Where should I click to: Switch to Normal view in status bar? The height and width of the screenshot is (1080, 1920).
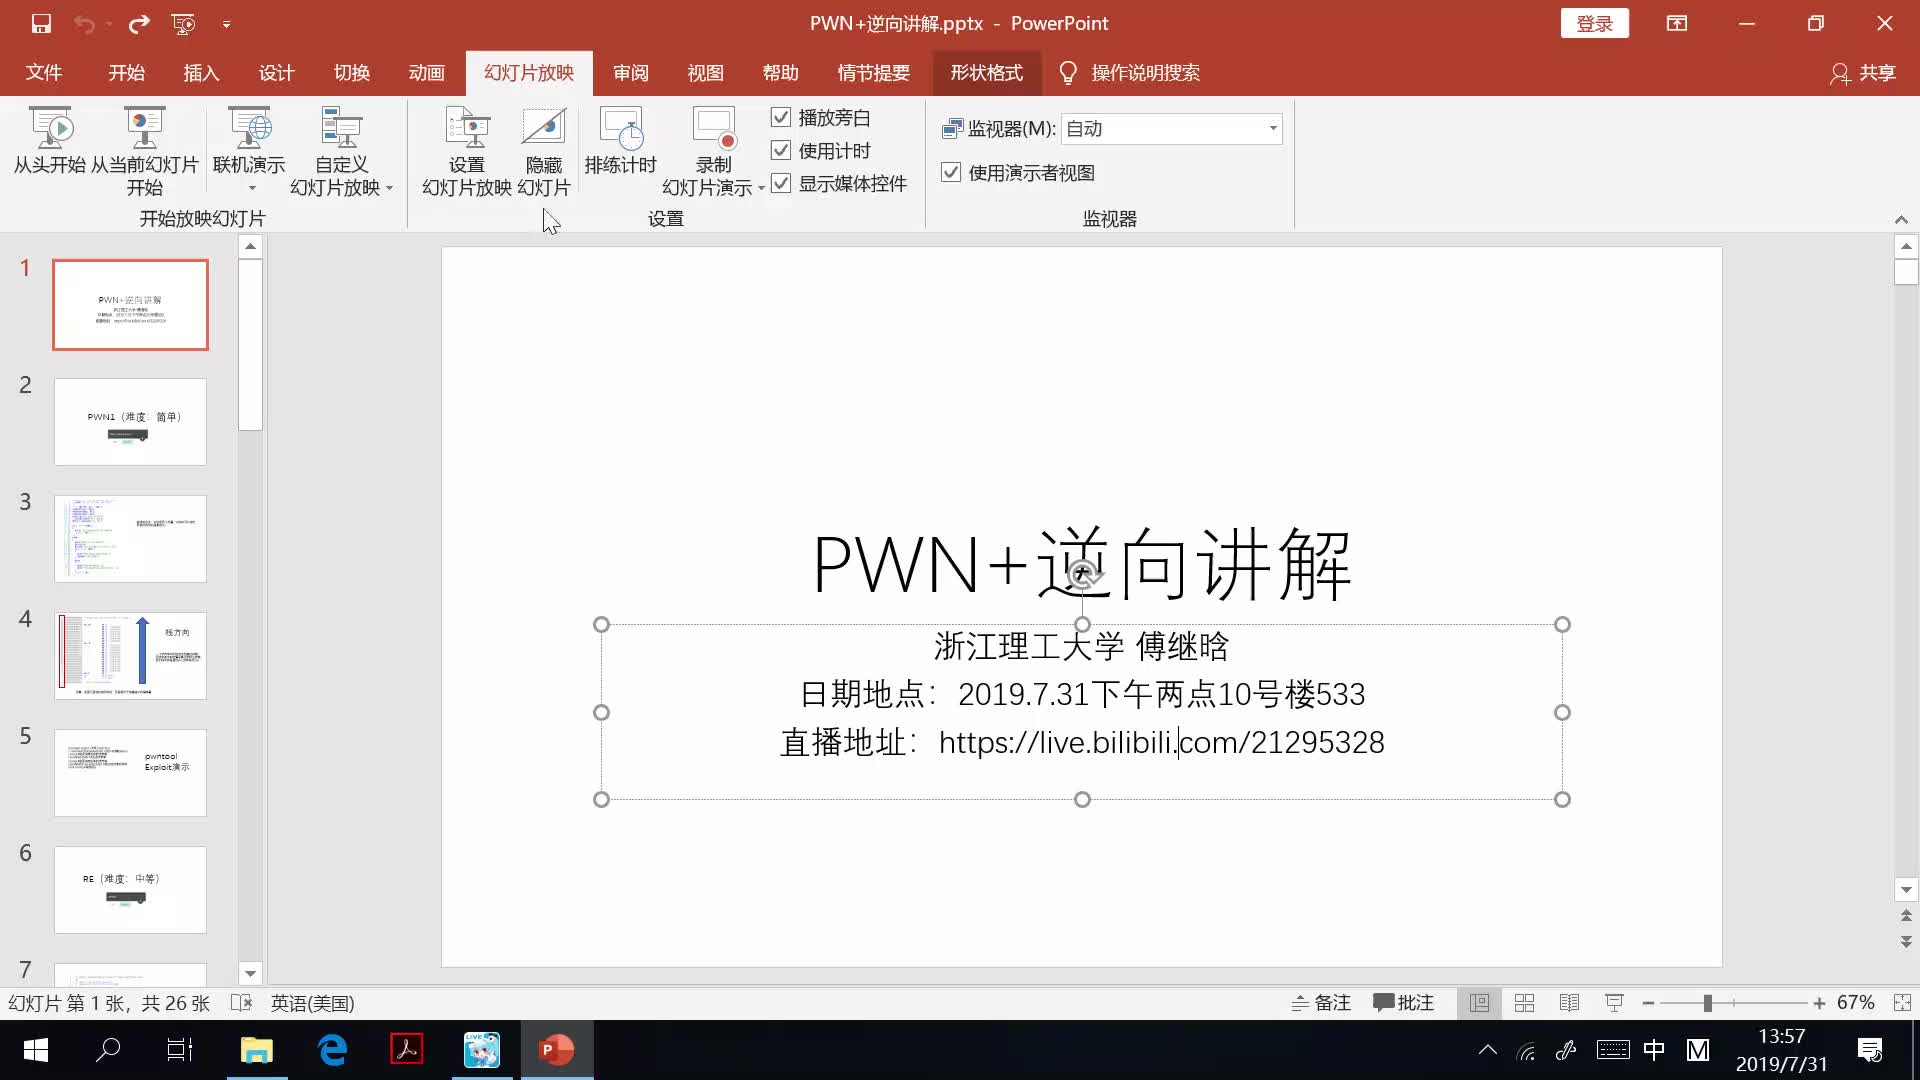[x=1480, y=1002]
